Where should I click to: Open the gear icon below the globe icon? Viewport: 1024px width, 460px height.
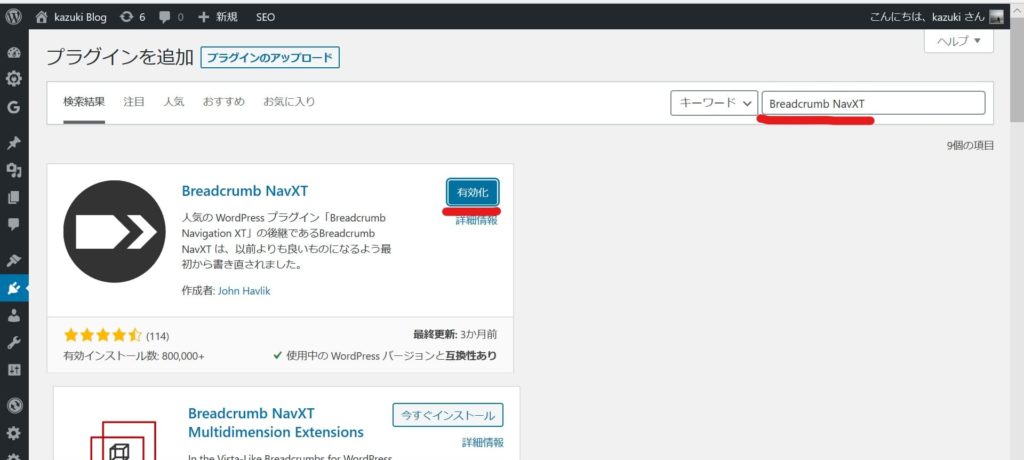coord(14,433)
